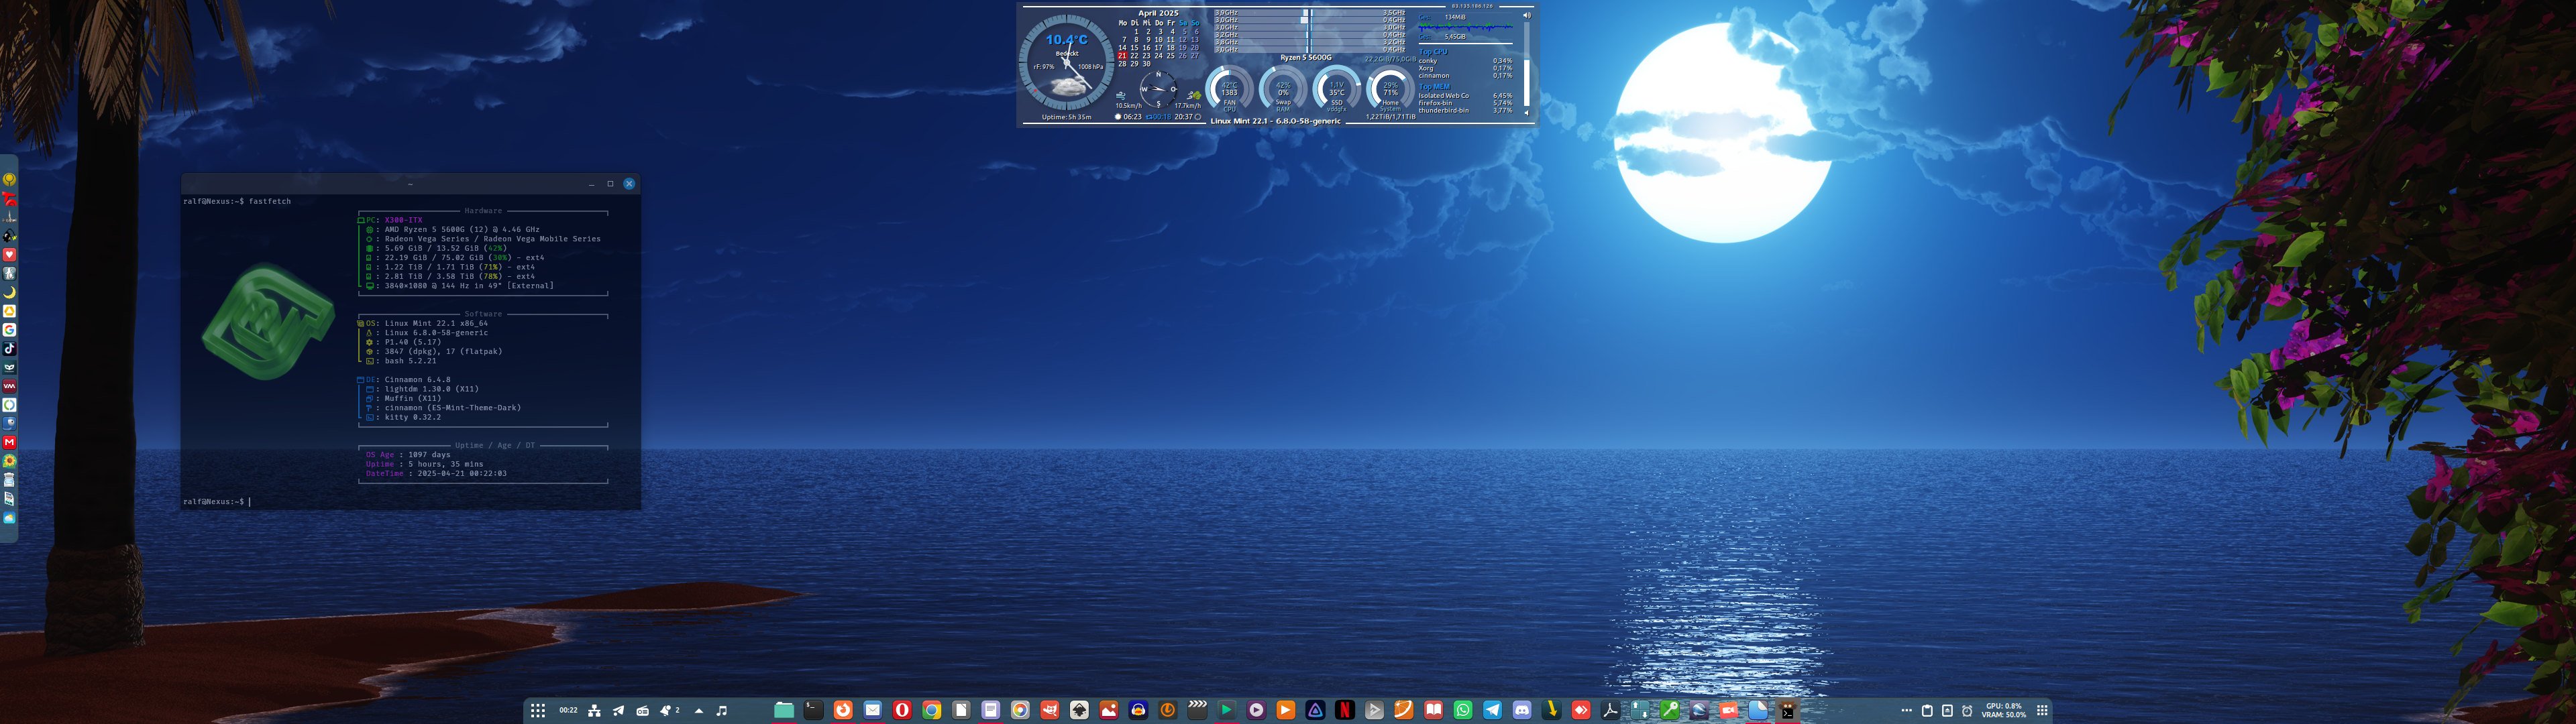Viewport: 2576px width, 724px height.
Task: Click the GPU and VRAM usage monitor
Action: coord(2004,710)
